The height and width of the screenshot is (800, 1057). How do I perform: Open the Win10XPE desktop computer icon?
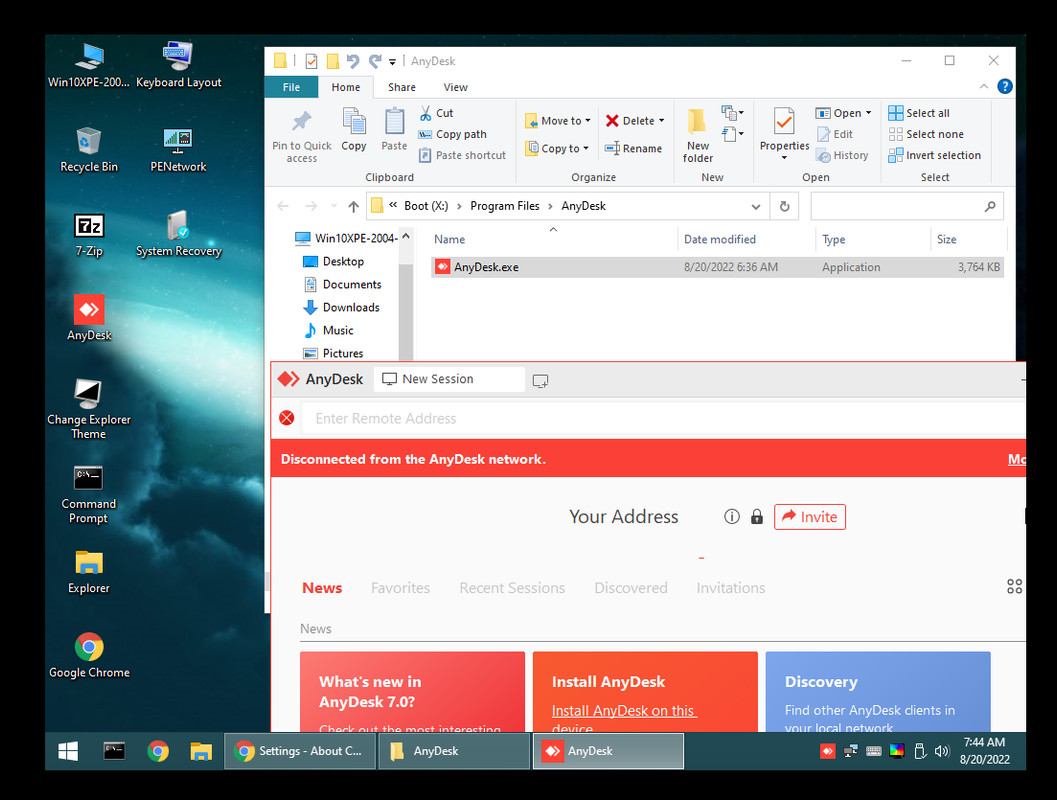click(89, 65)
